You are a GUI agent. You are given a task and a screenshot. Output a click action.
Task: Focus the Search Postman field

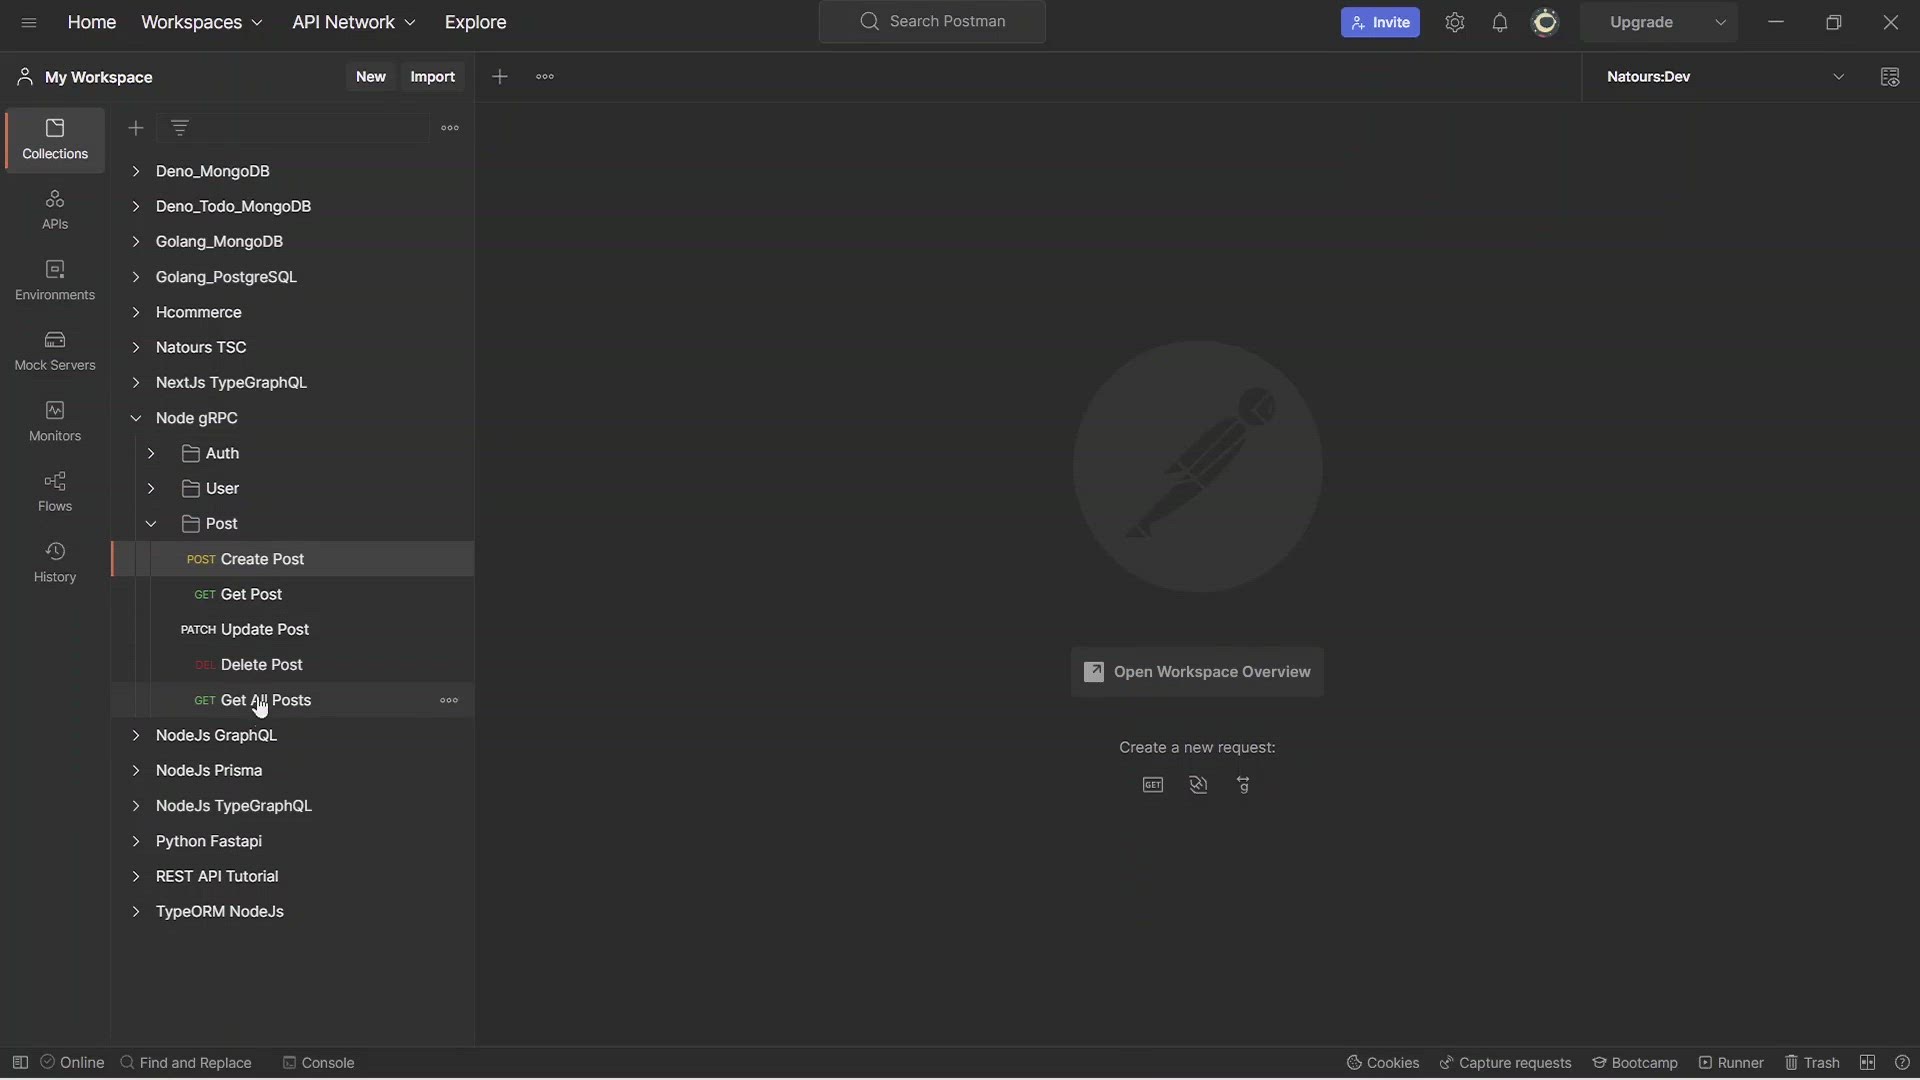click(x=932, y=22)
